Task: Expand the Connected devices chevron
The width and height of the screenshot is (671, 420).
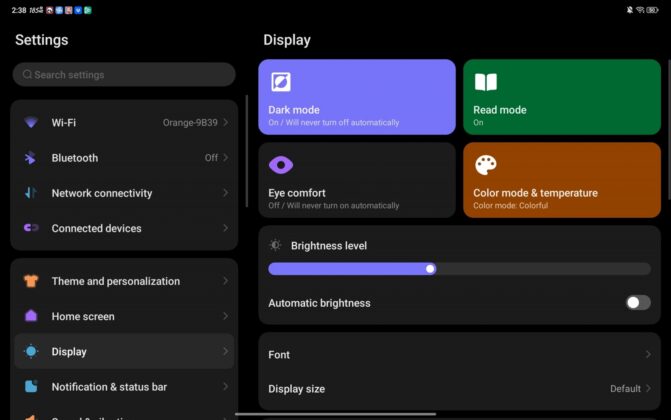Action: [x=226, y=228]
